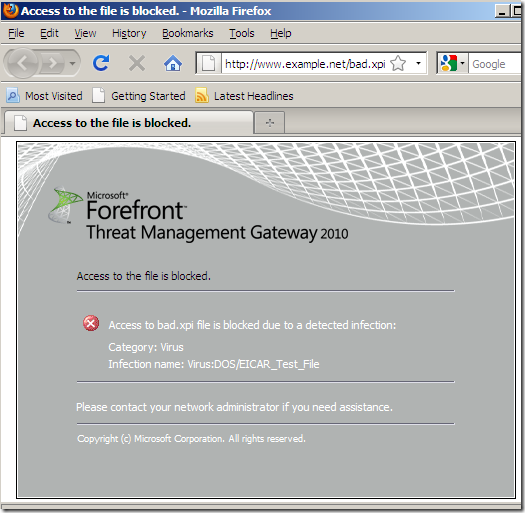The height and width of the screenshot is (513, 525).
Task: Click the Firefox logo in title bar
Action: coord(10,11)
